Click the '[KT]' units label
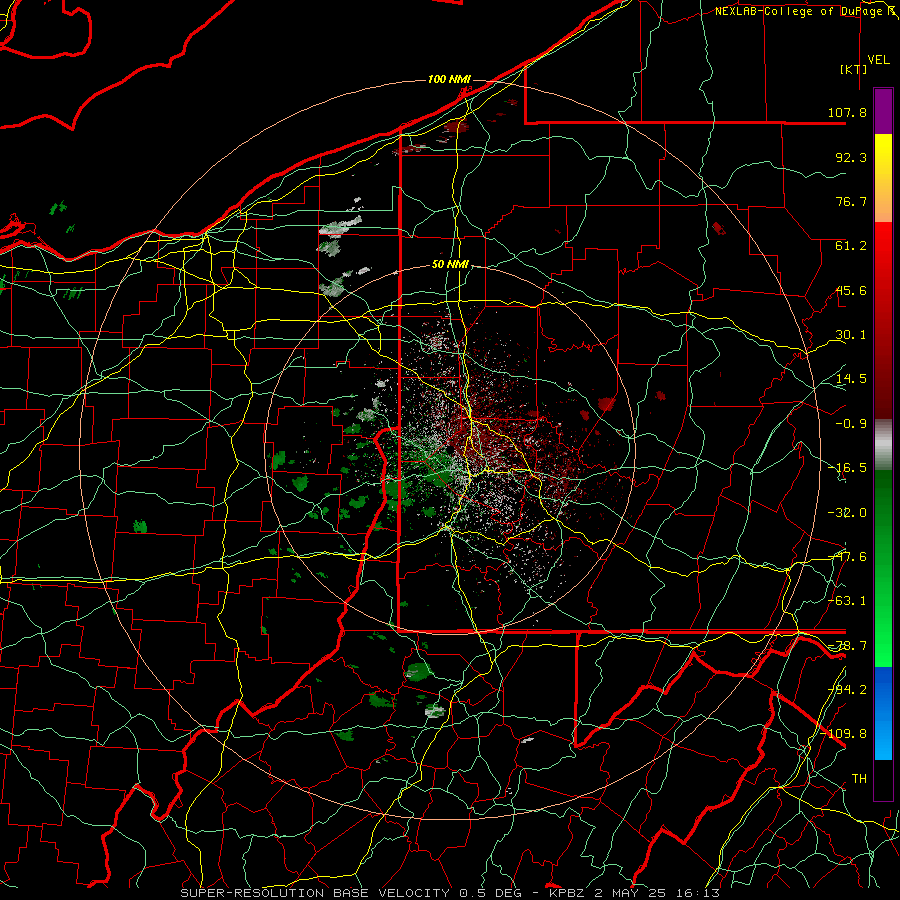This screenshot has height=900, width=900. (853, 69)
